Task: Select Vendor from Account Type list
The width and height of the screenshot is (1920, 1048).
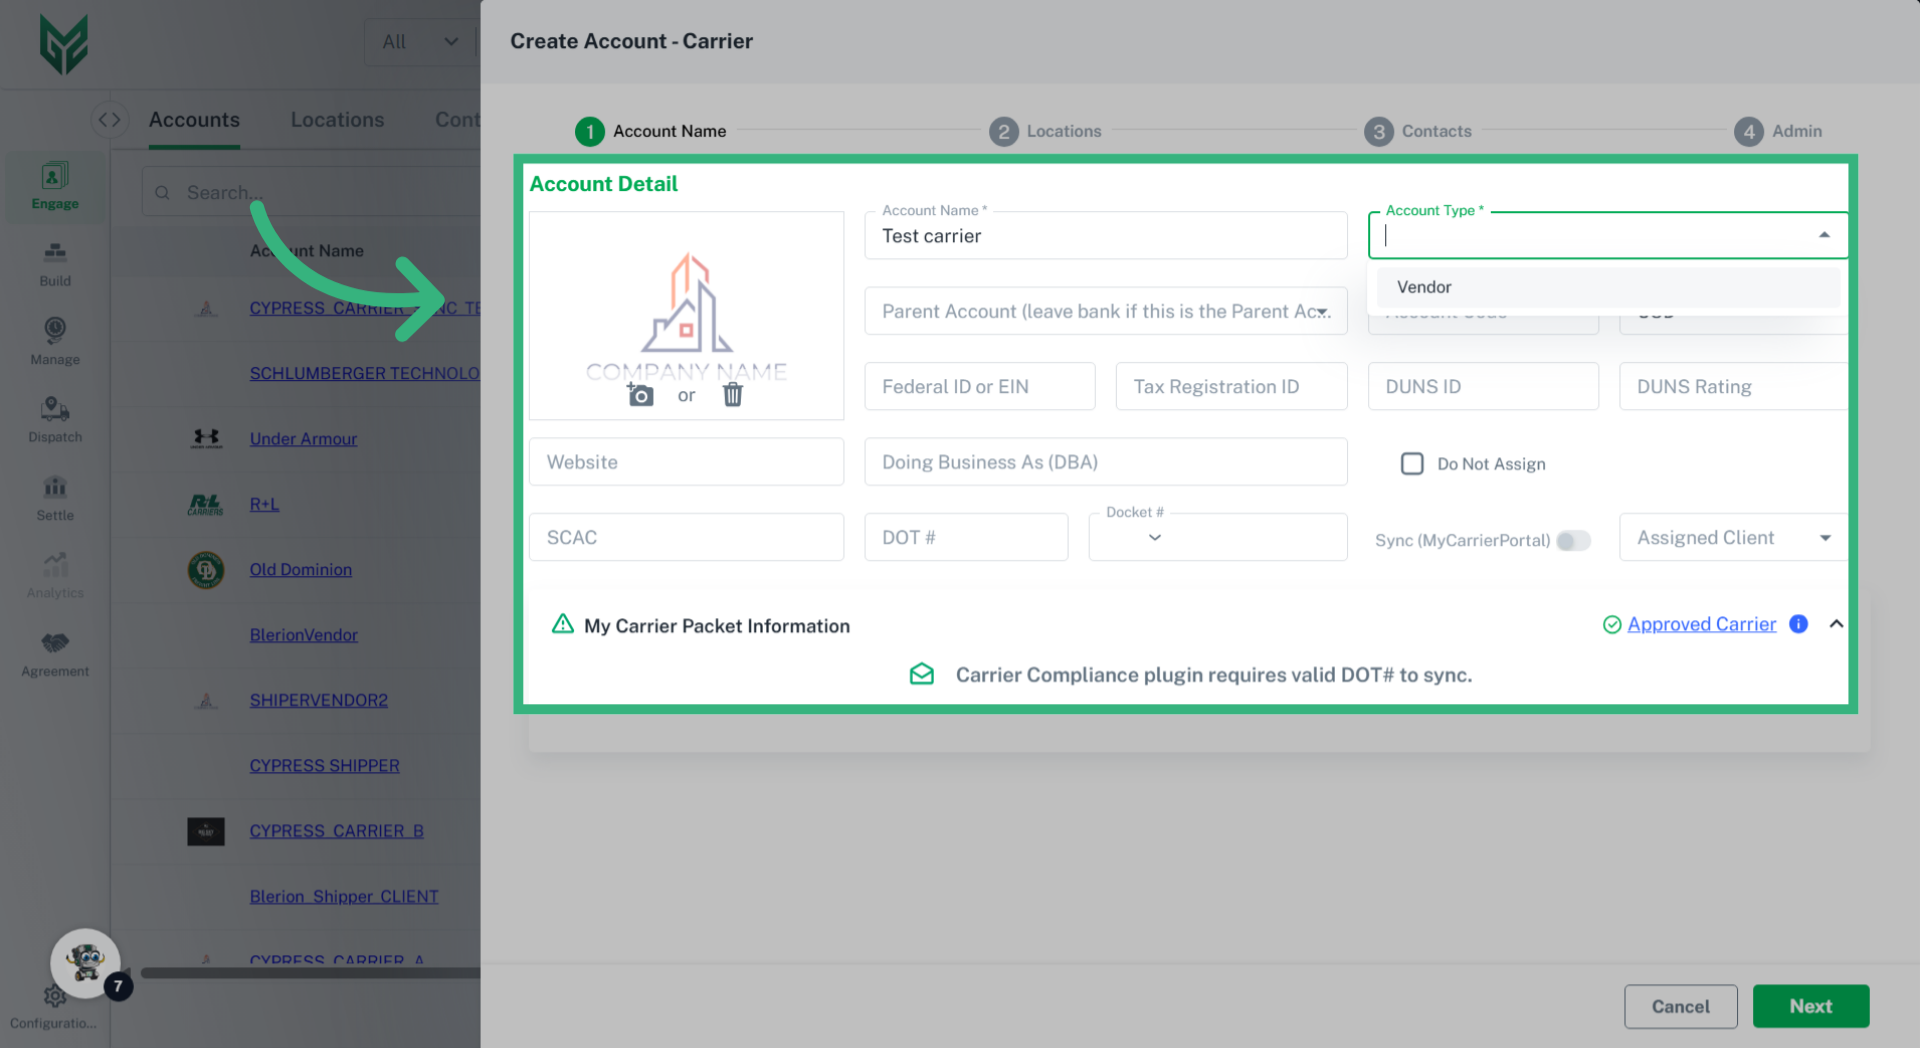Action: tap(1424, 287)
